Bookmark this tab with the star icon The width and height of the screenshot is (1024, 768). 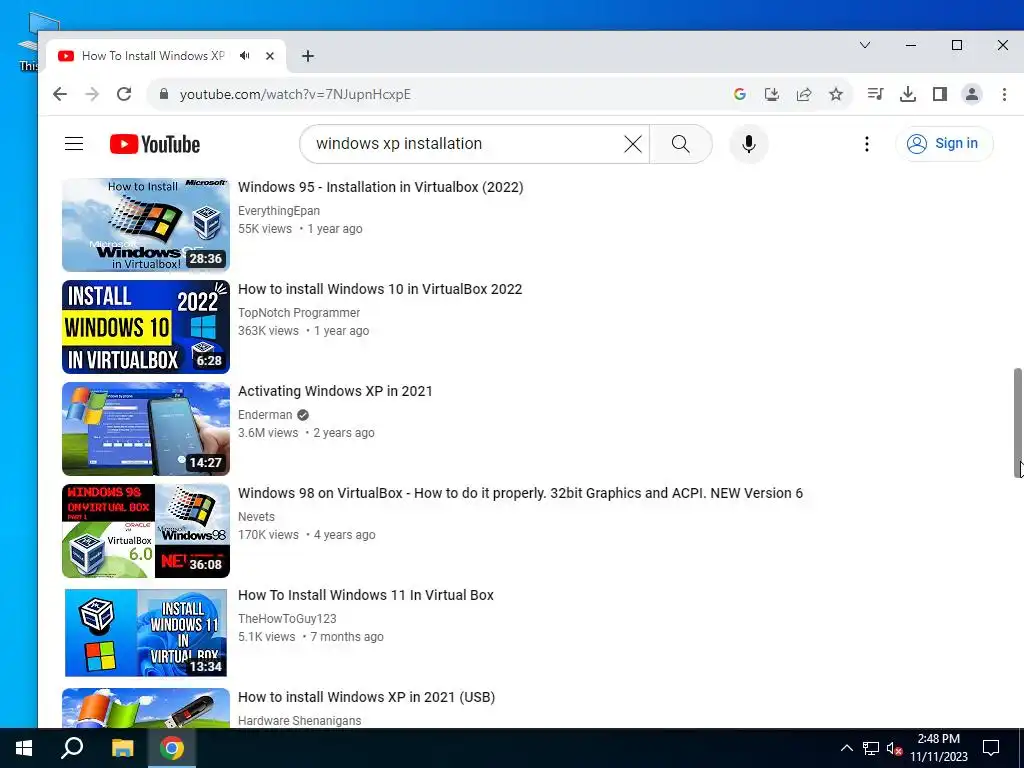click(836, 94)
